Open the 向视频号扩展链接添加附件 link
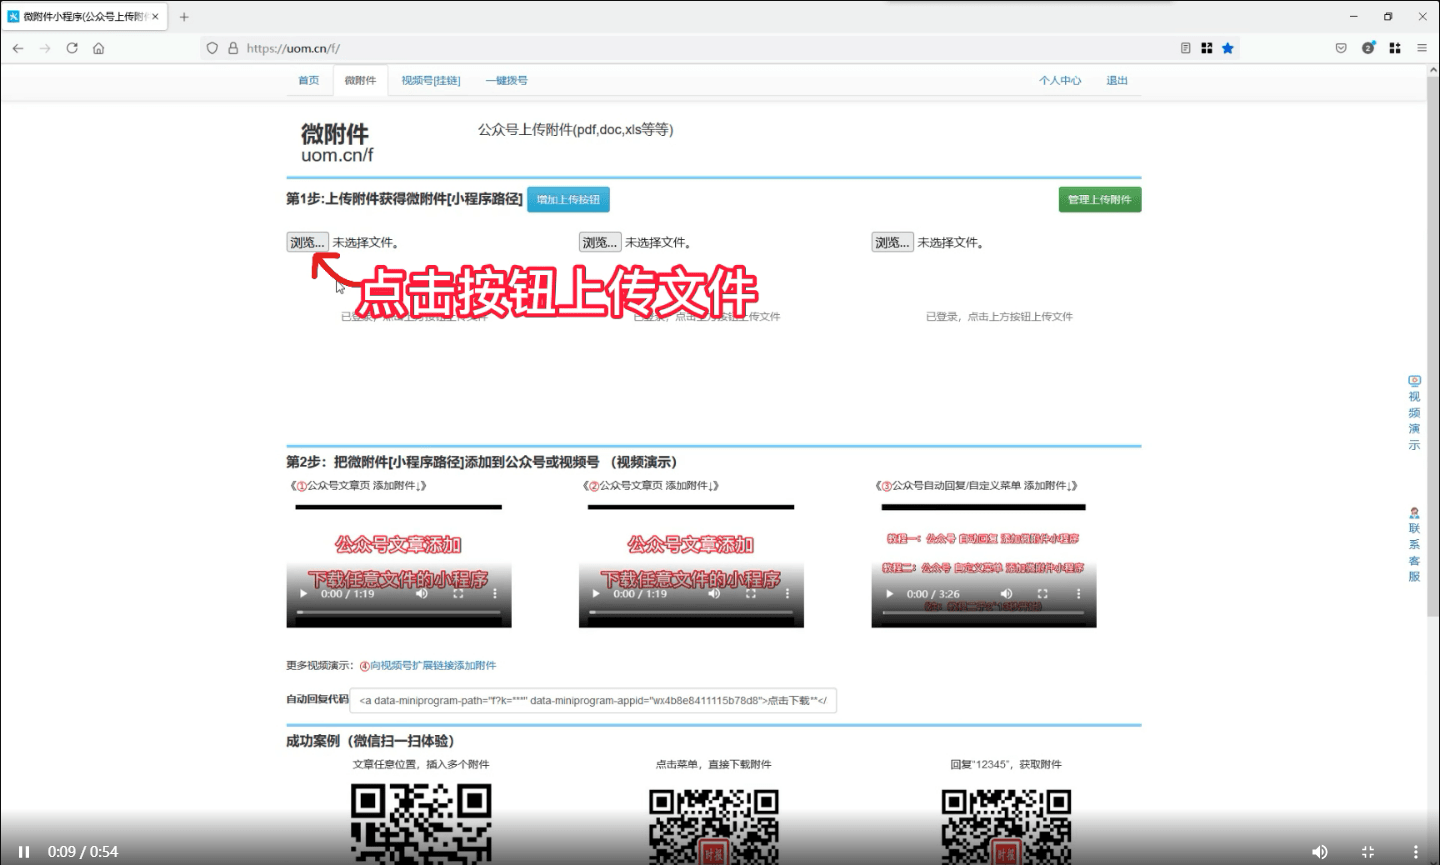 tap(432, 665)
